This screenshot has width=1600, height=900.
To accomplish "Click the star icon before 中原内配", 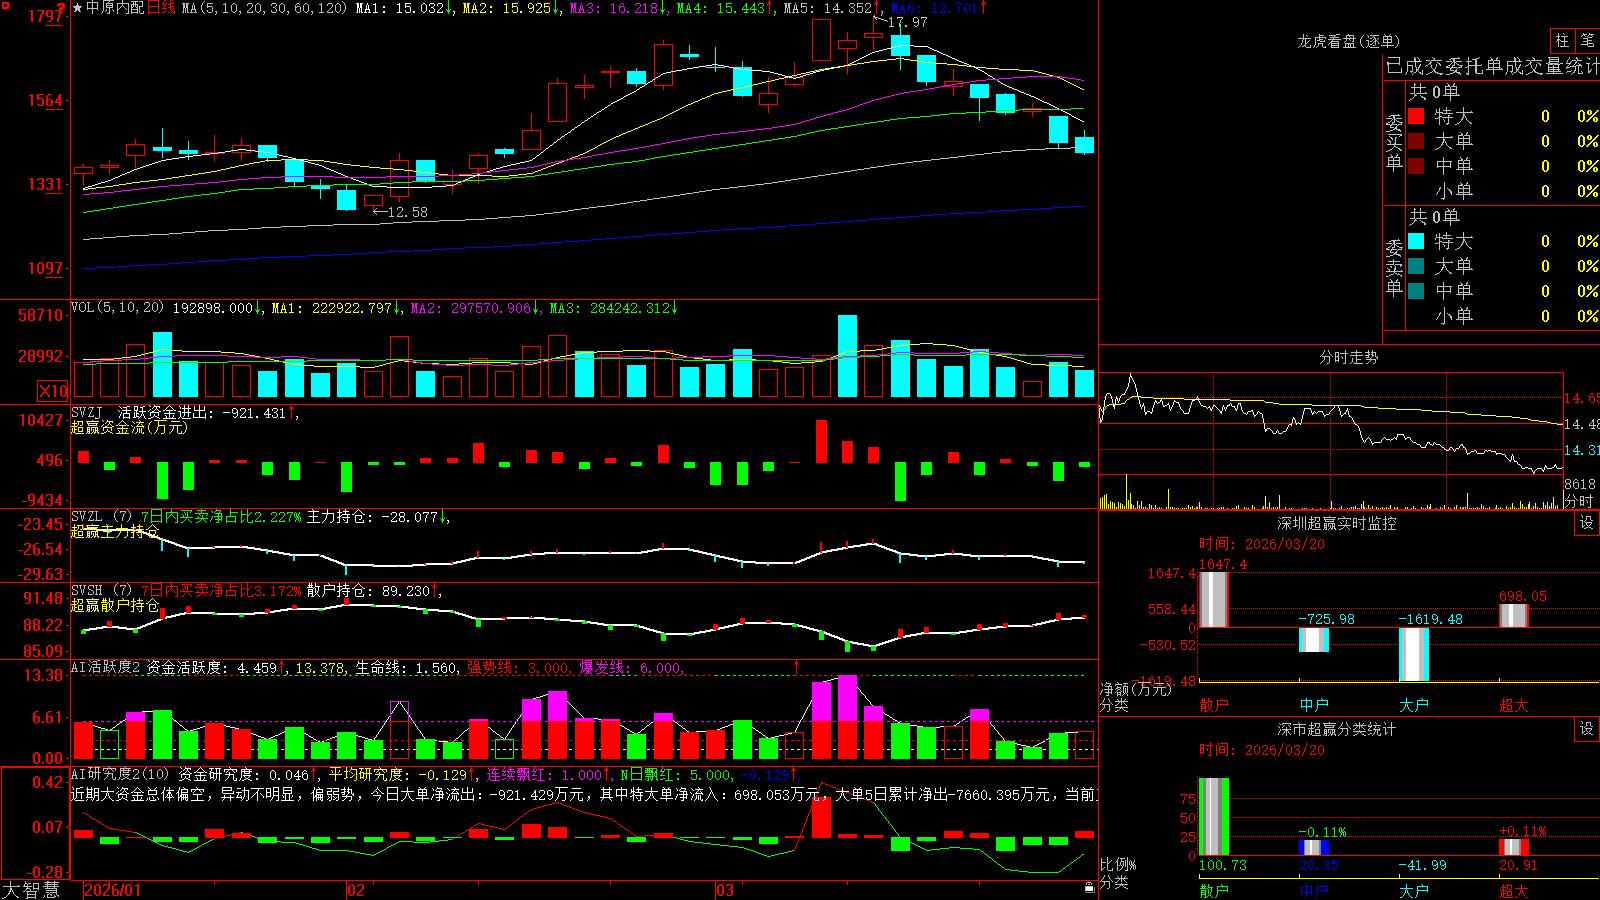I will click(78, 8).
